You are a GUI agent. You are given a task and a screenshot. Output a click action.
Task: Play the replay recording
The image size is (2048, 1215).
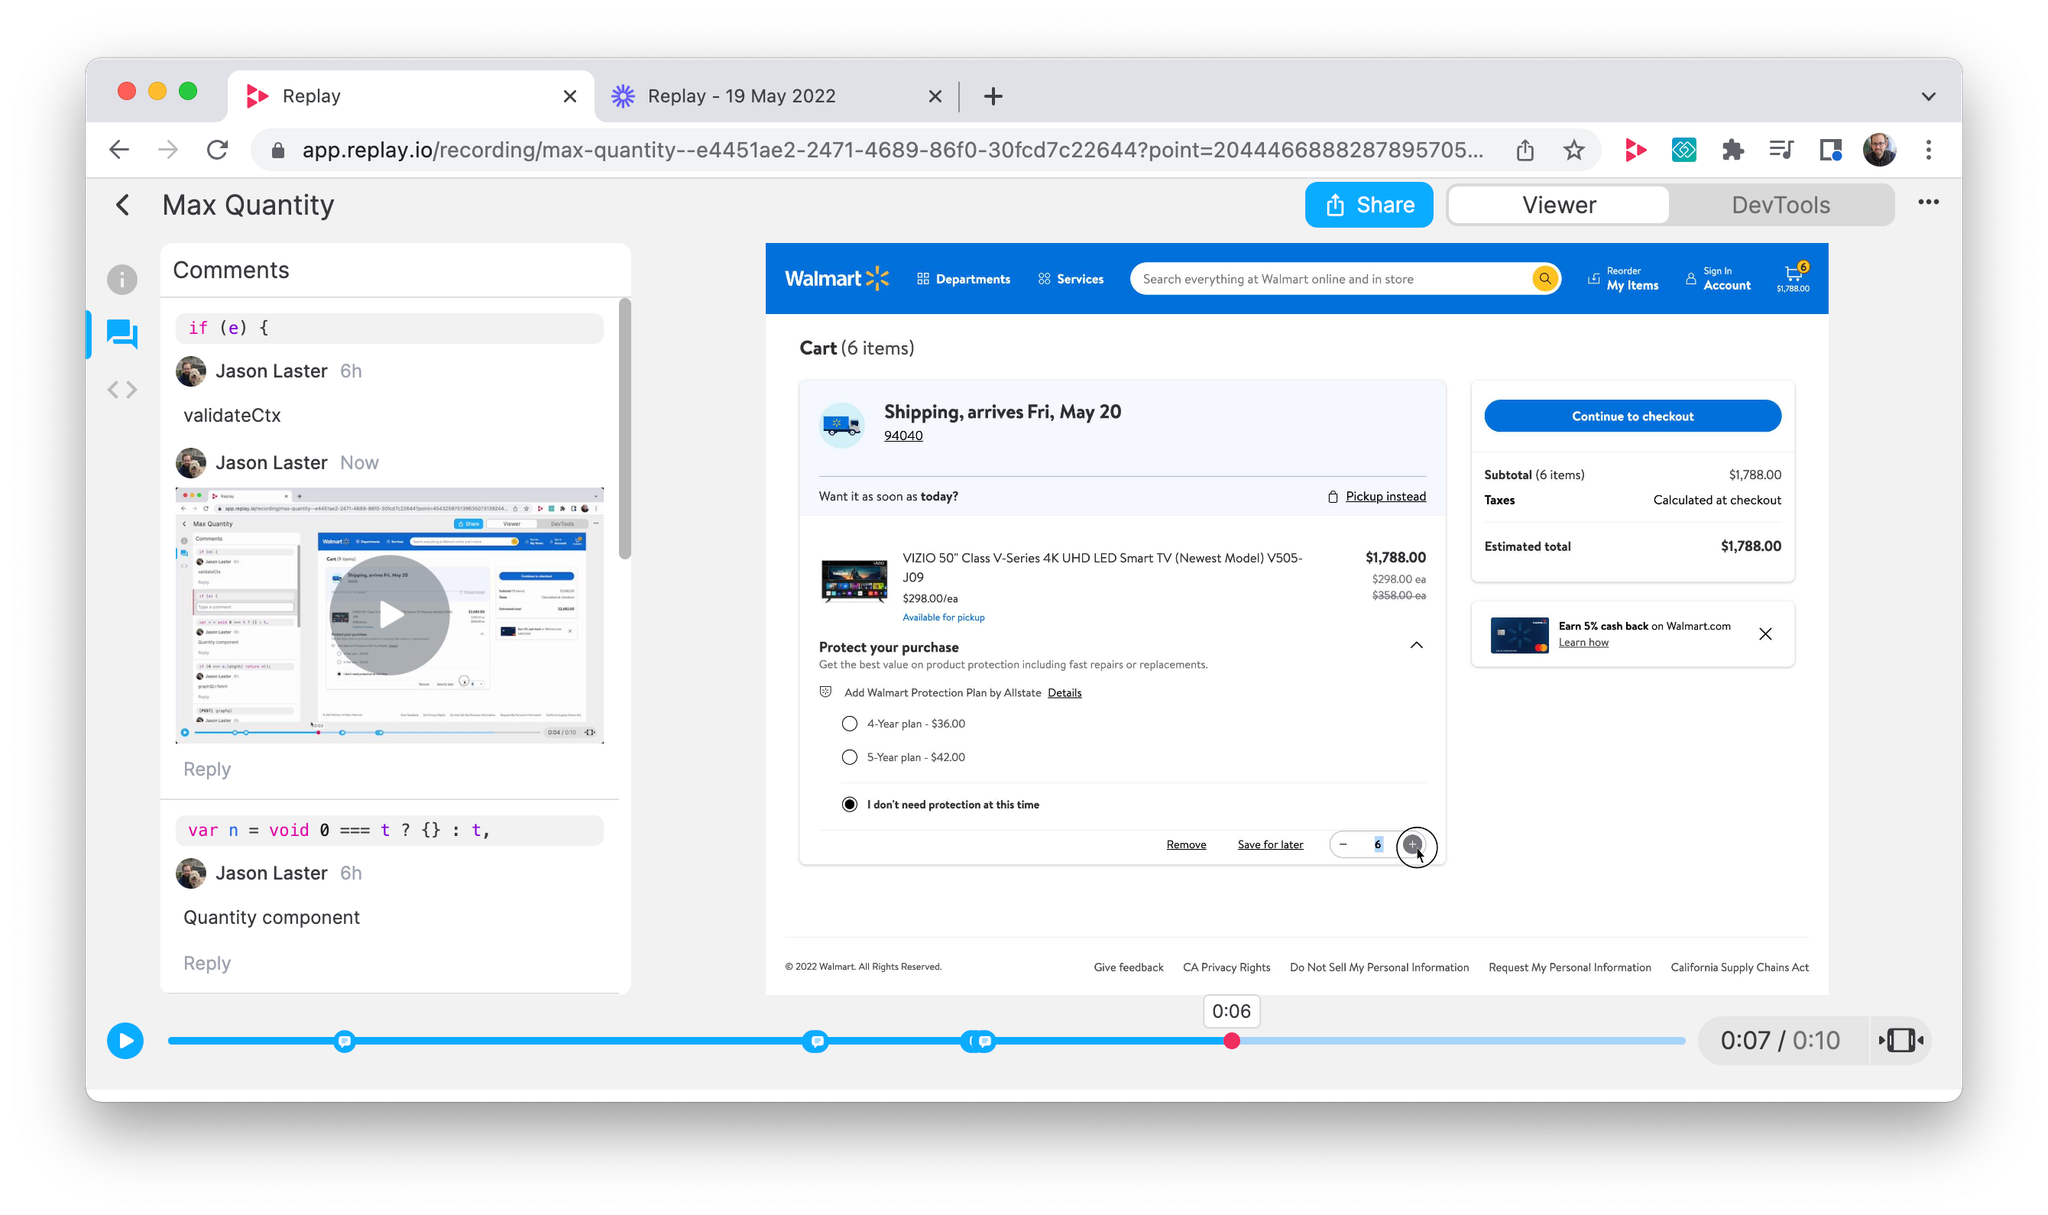pyautogui.click(x=125, y=1041)
